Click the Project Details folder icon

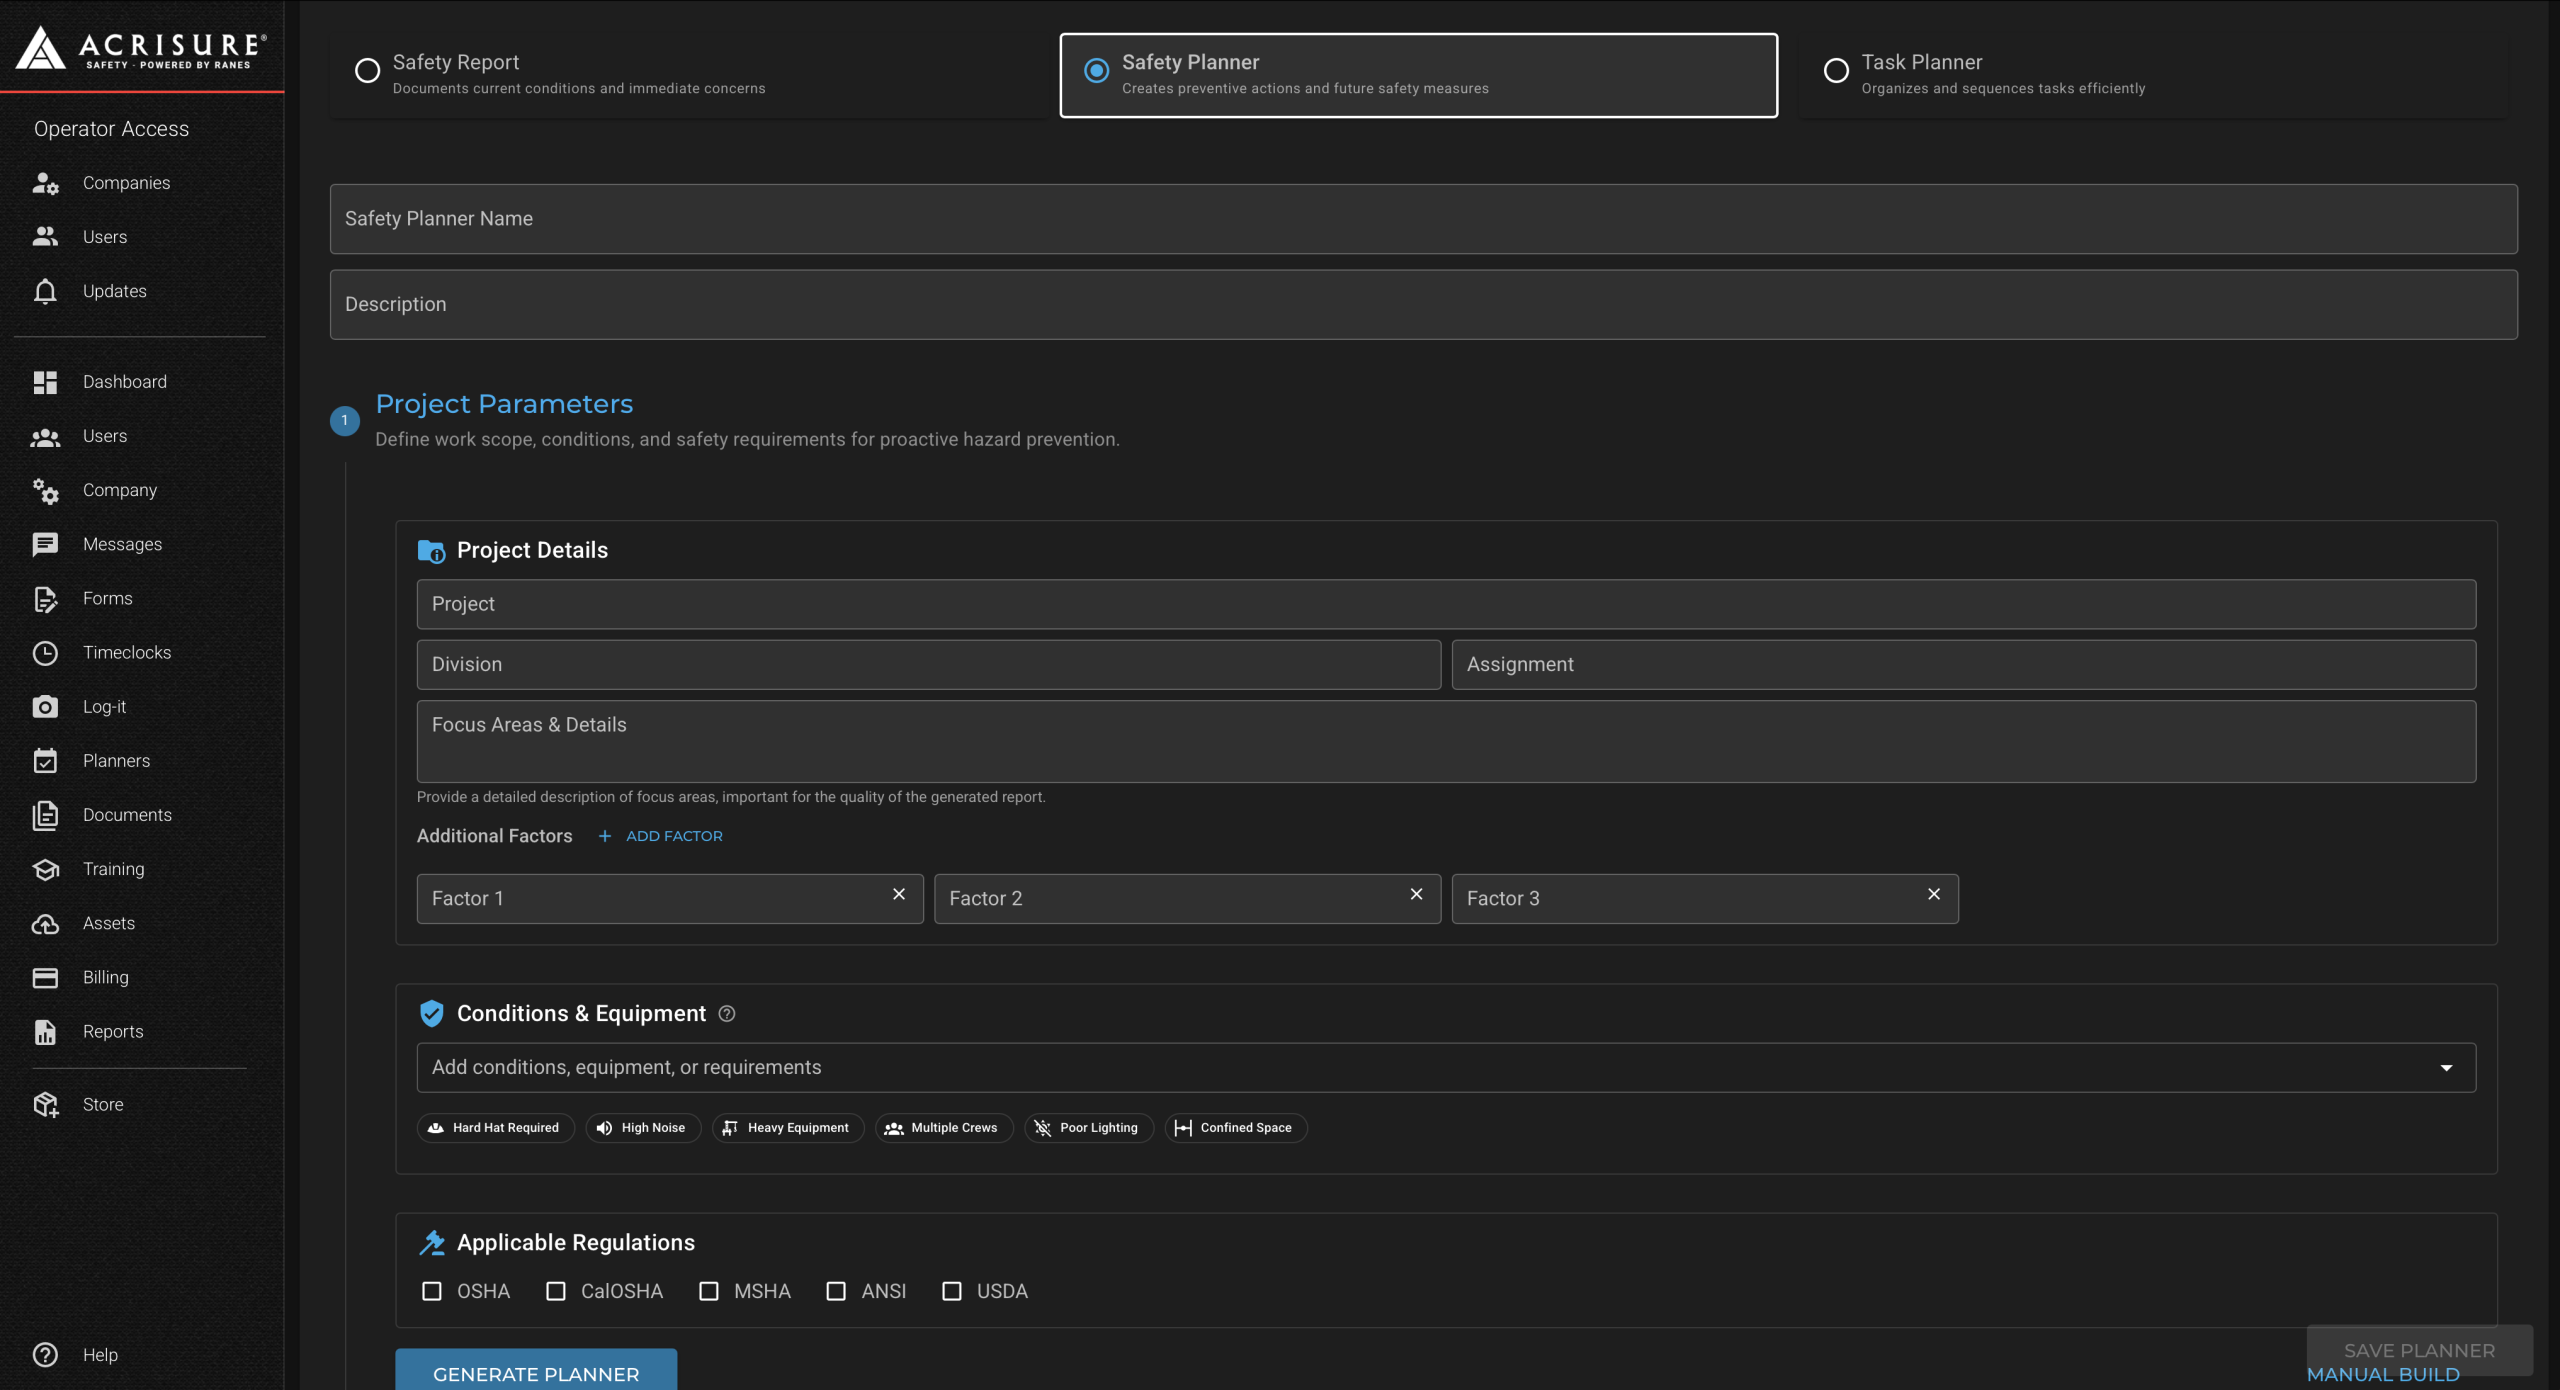[x=431, y=550]
